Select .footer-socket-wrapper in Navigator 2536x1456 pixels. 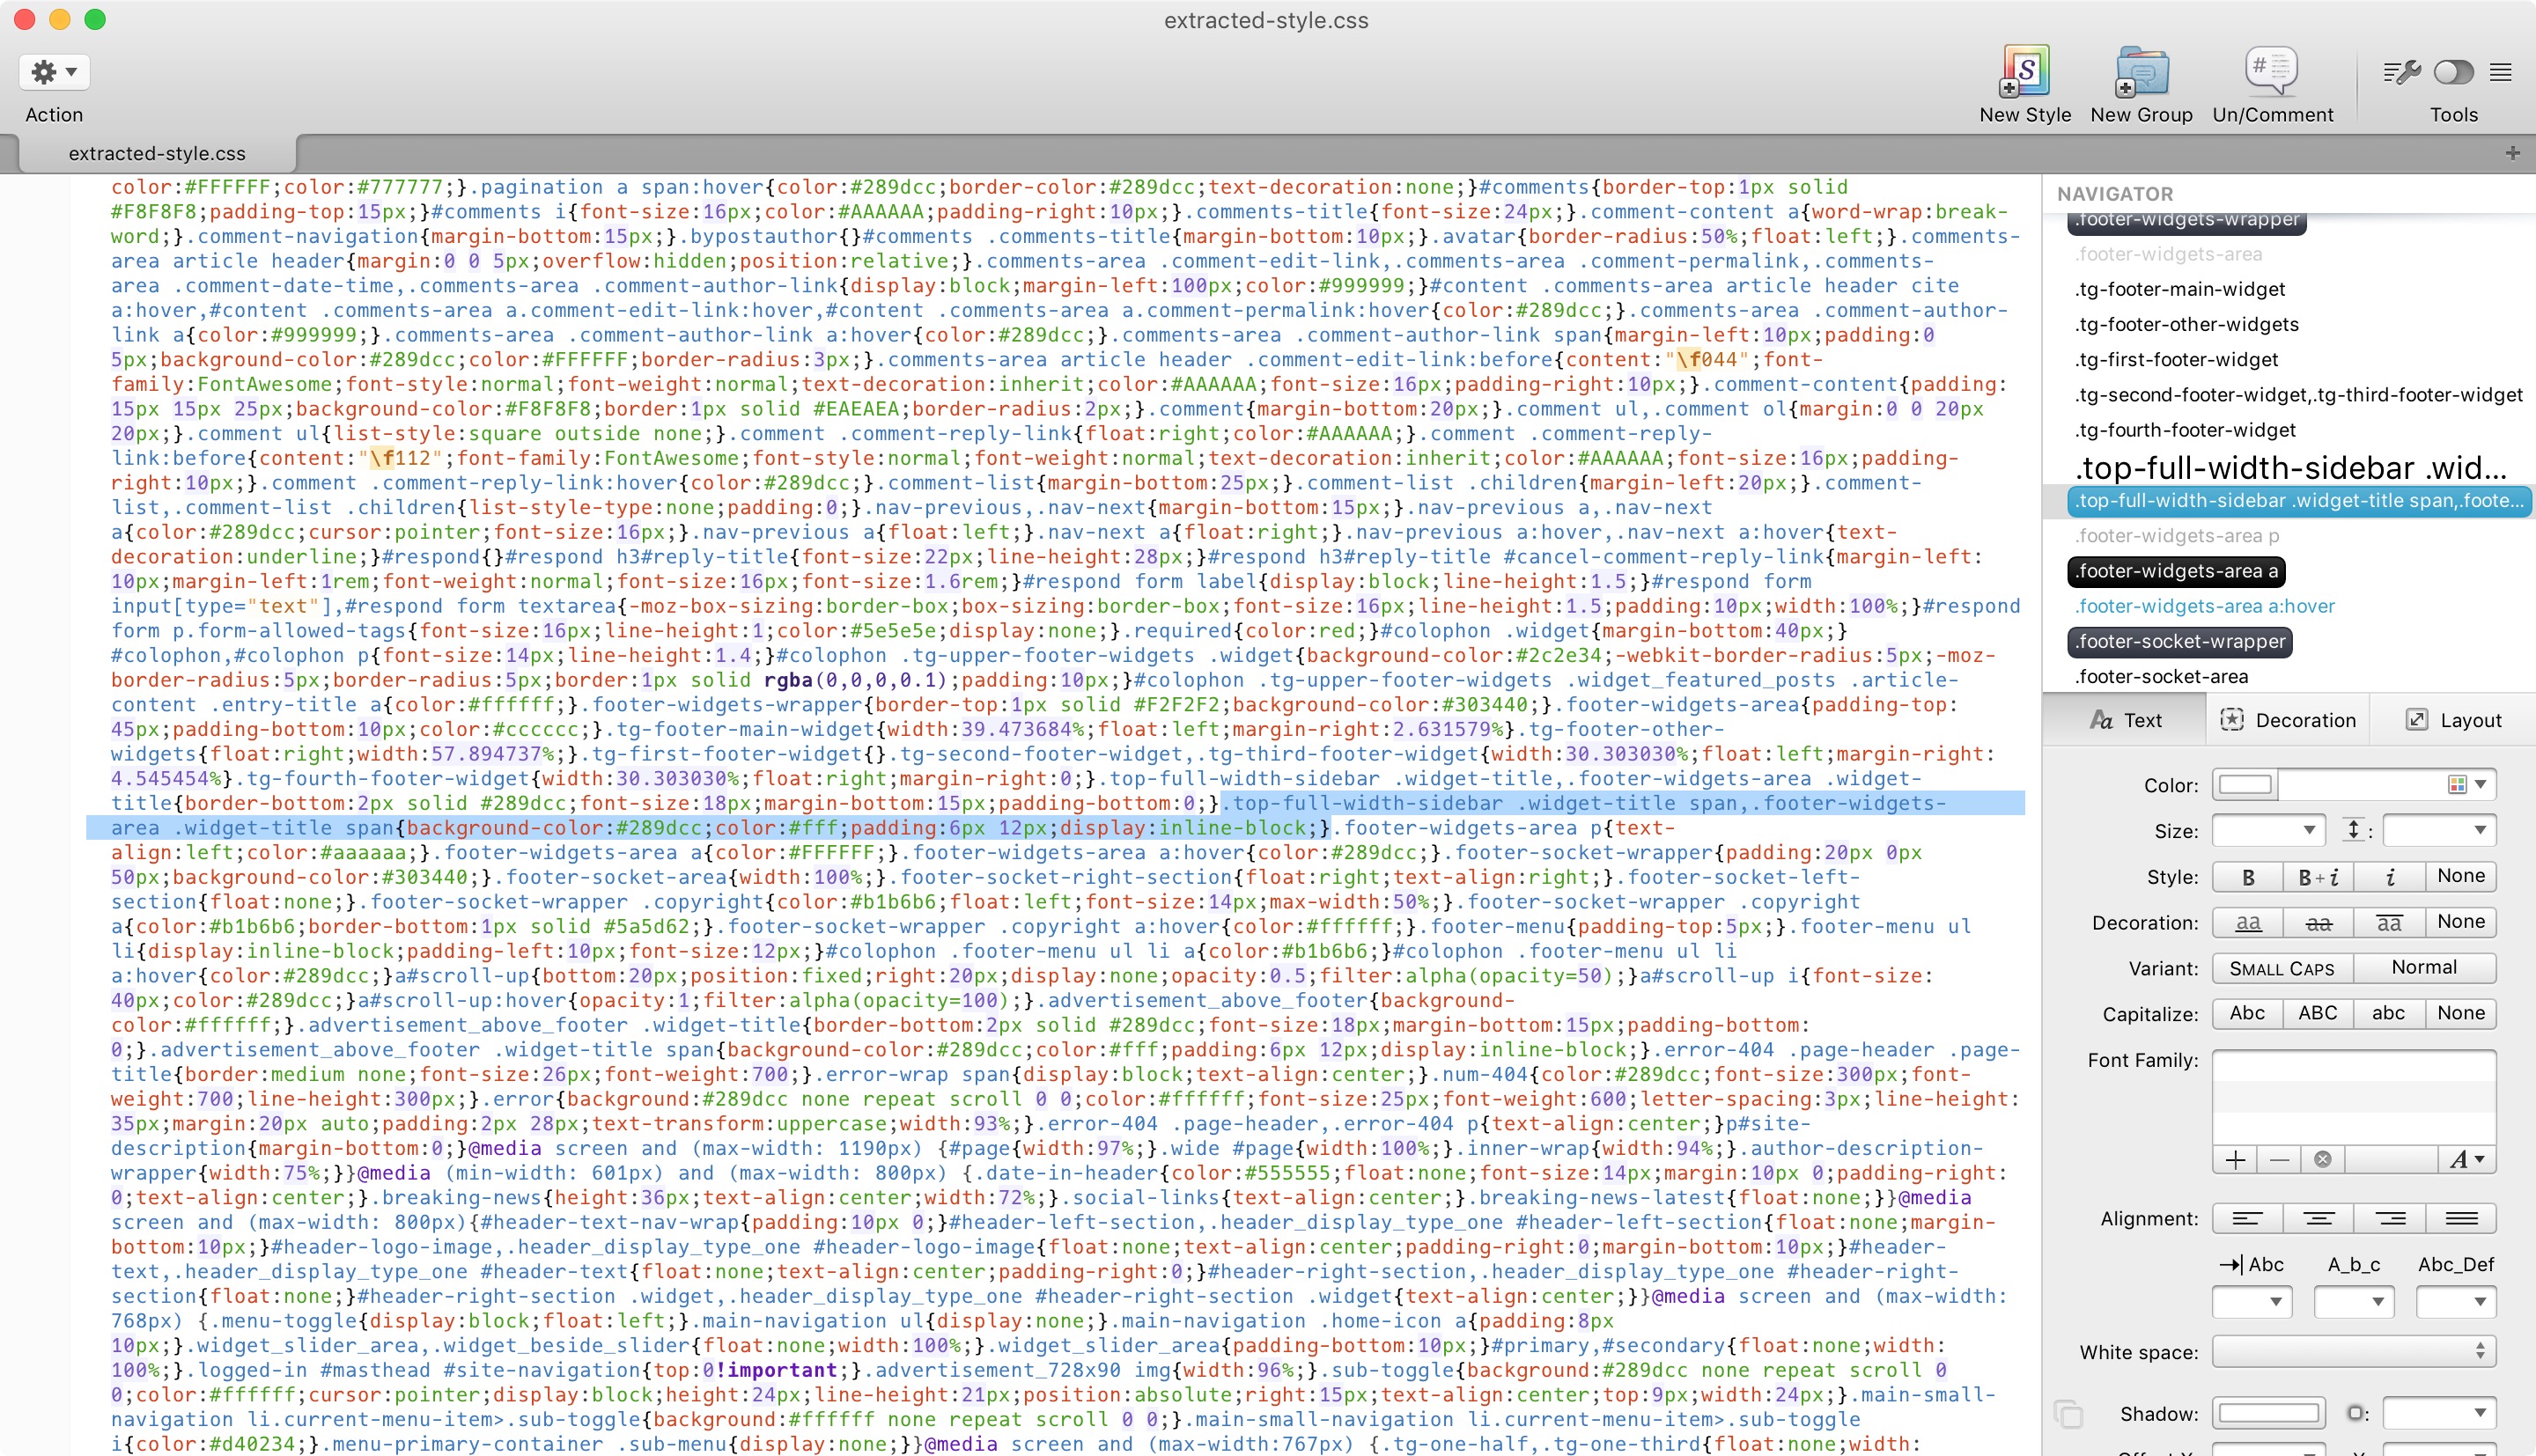(x=2180, y=641)
